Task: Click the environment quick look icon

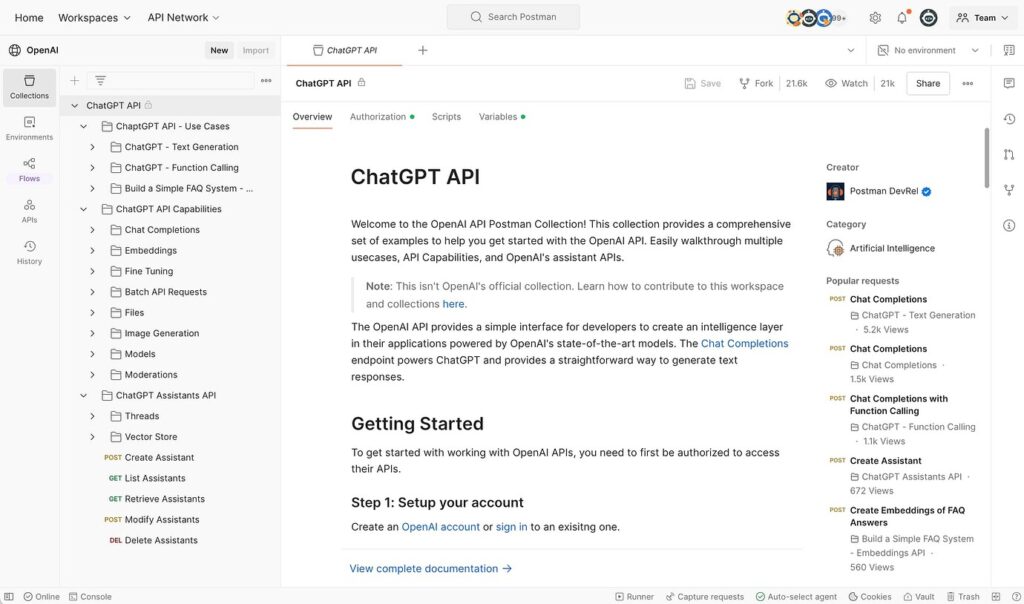Action: click(1009, 50)
